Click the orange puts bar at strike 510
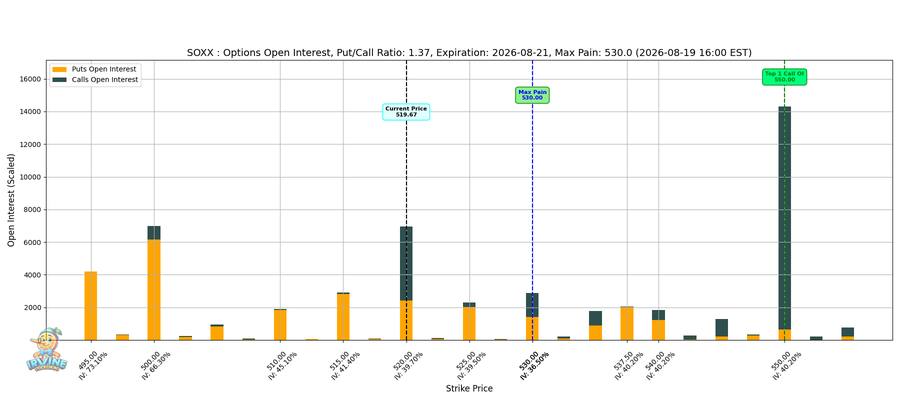This screenshot has height=400, width=900. tap(280, 325)
